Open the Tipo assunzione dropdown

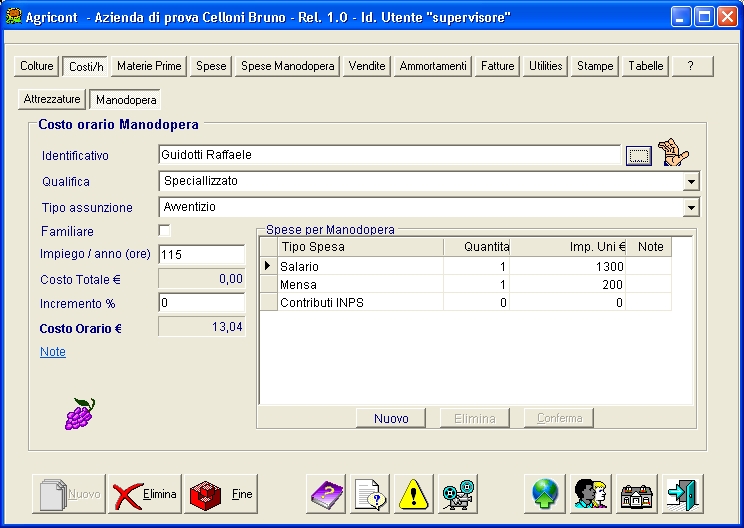pyautogui.click(x=690, y=207)
